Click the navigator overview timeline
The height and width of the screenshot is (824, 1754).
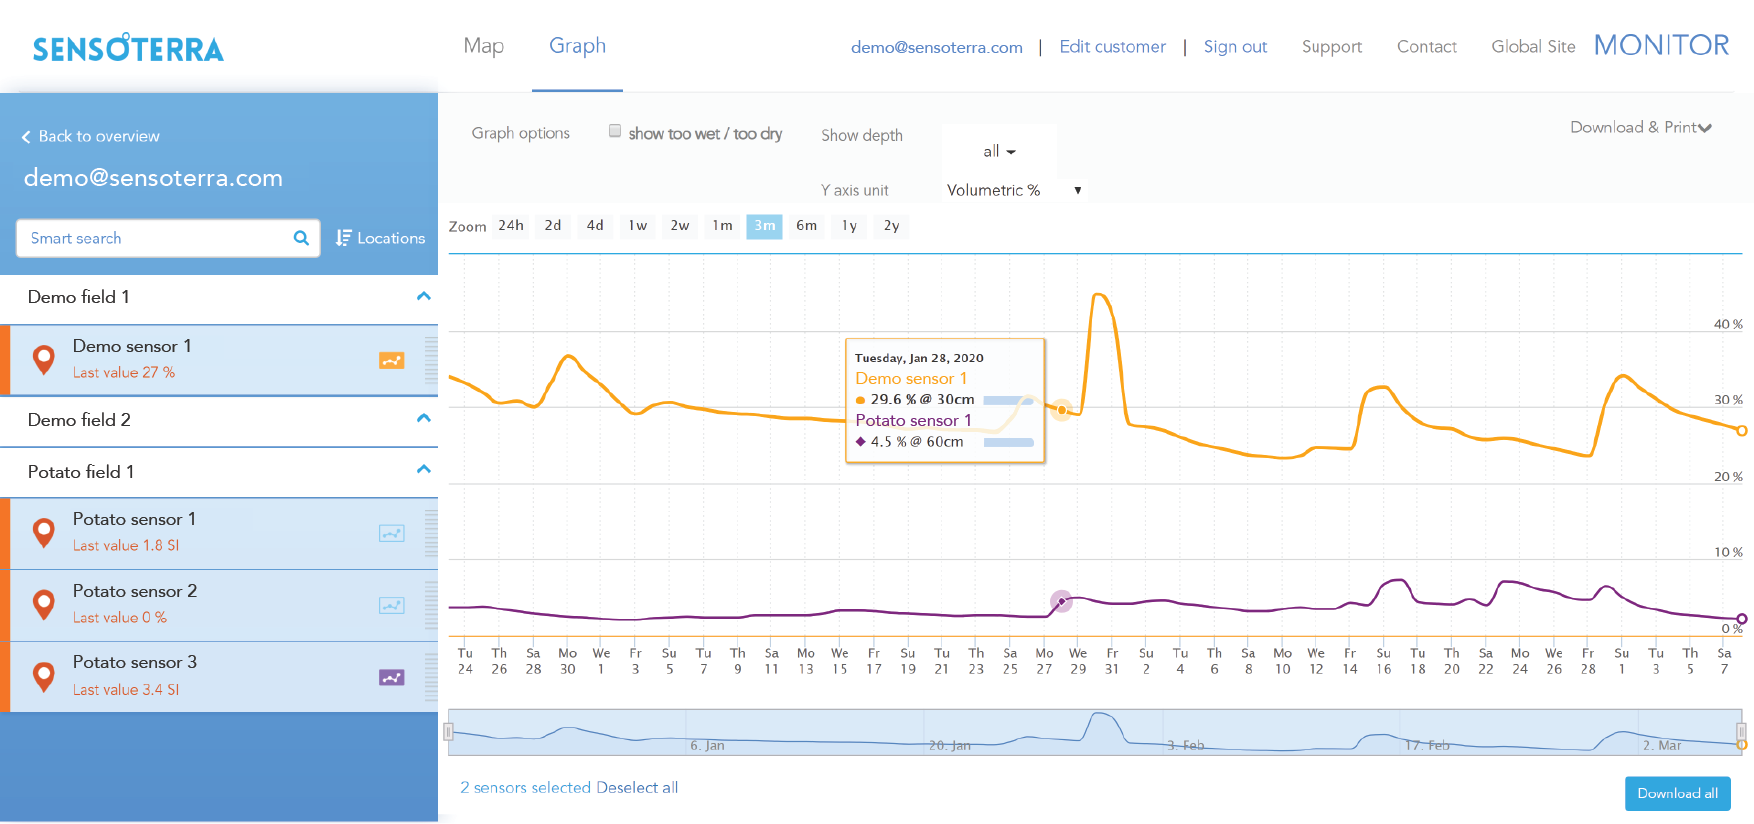coord(1095,732)
